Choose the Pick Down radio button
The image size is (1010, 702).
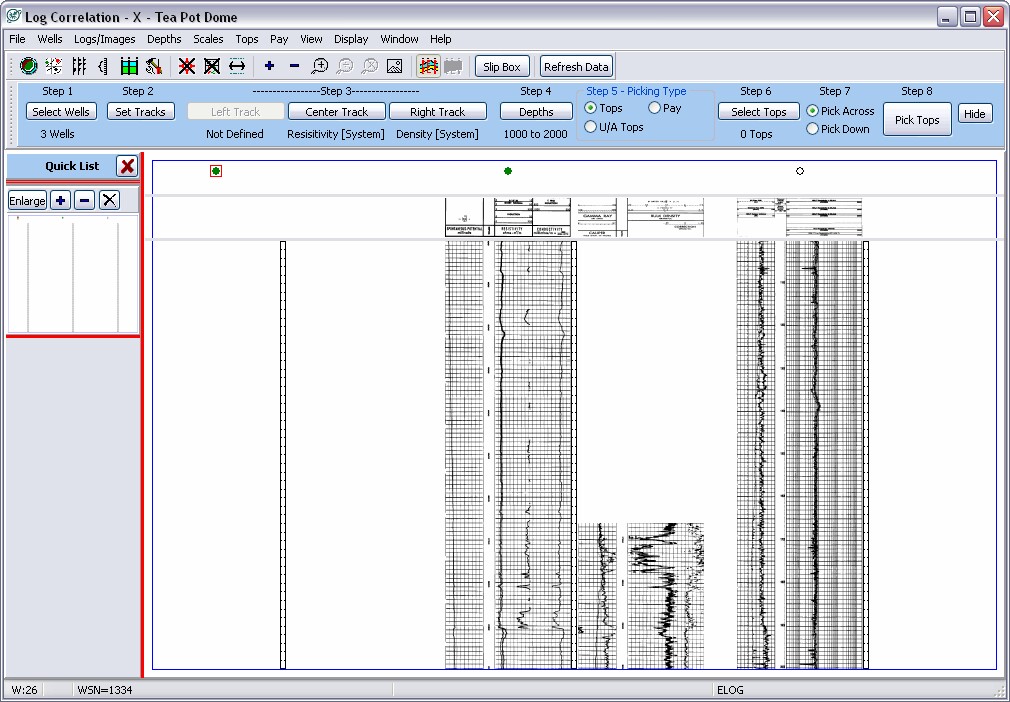(x=813, y=129)
